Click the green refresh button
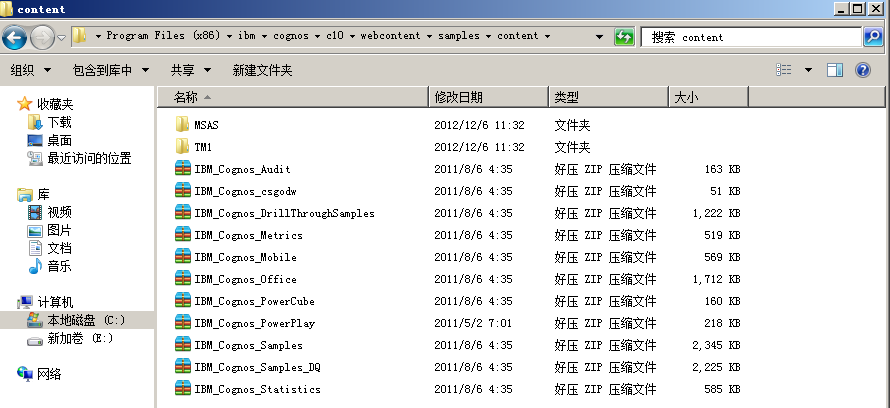This screenshot has width=890, height=408. click(624, 37)
